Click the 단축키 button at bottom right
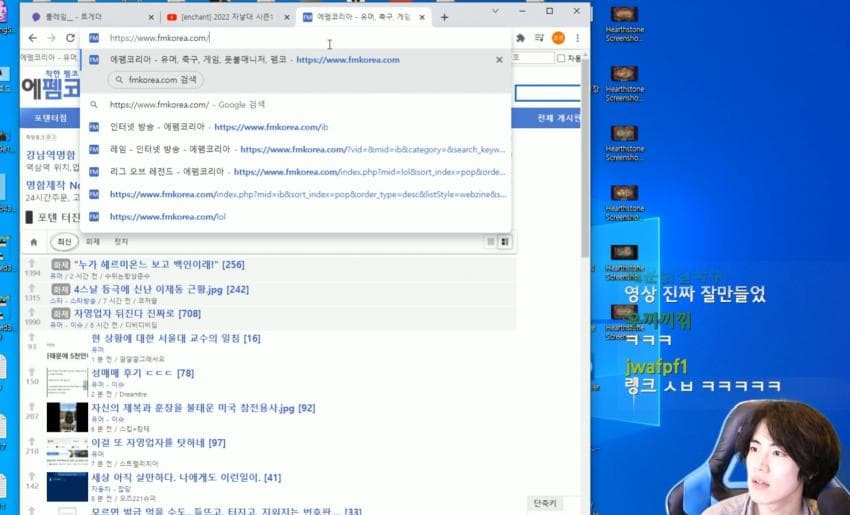The width and height of the screenshot is (850, 515). [545, 503]
